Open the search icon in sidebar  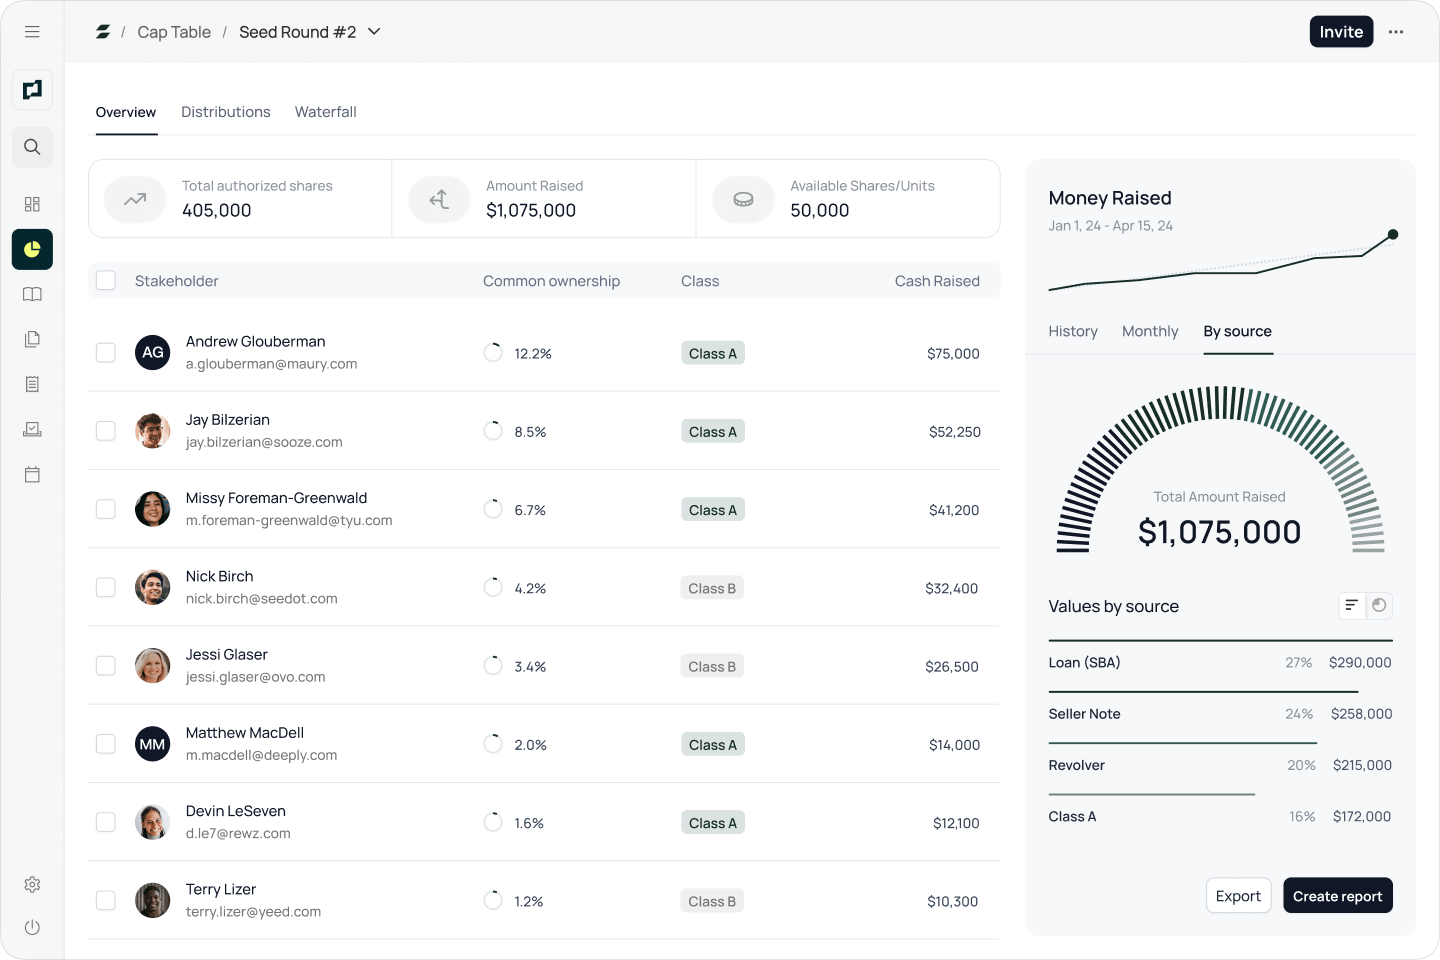[32, 147]
